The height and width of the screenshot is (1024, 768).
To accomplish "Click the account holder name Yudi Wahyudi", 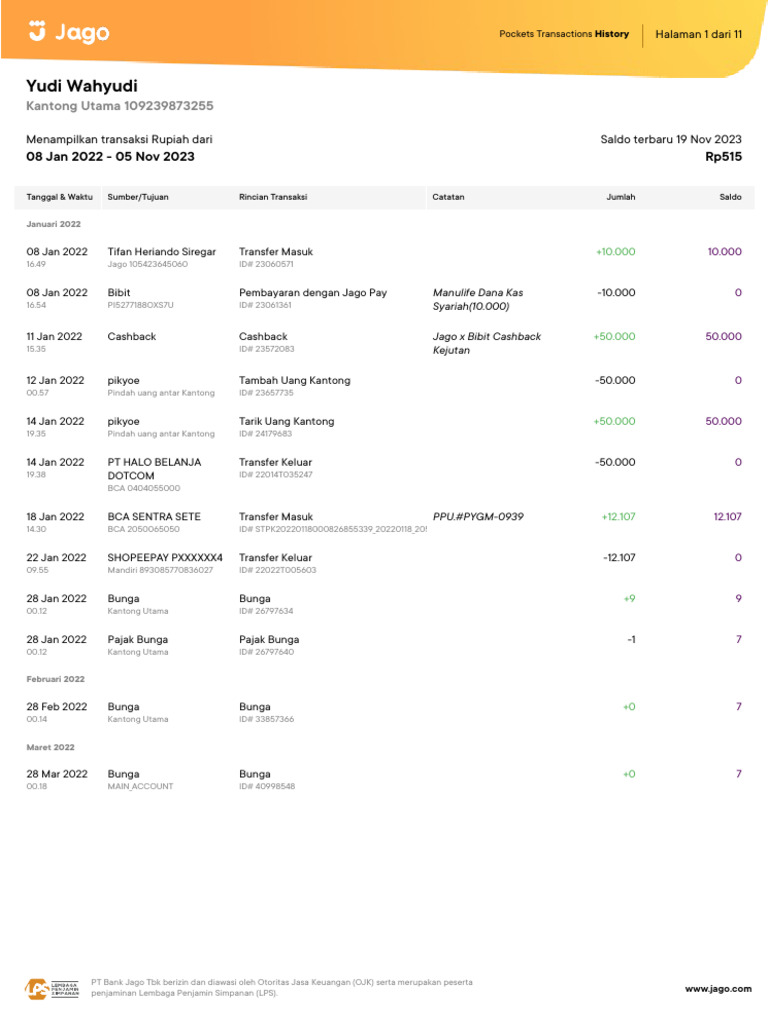I will coord(82,86).
